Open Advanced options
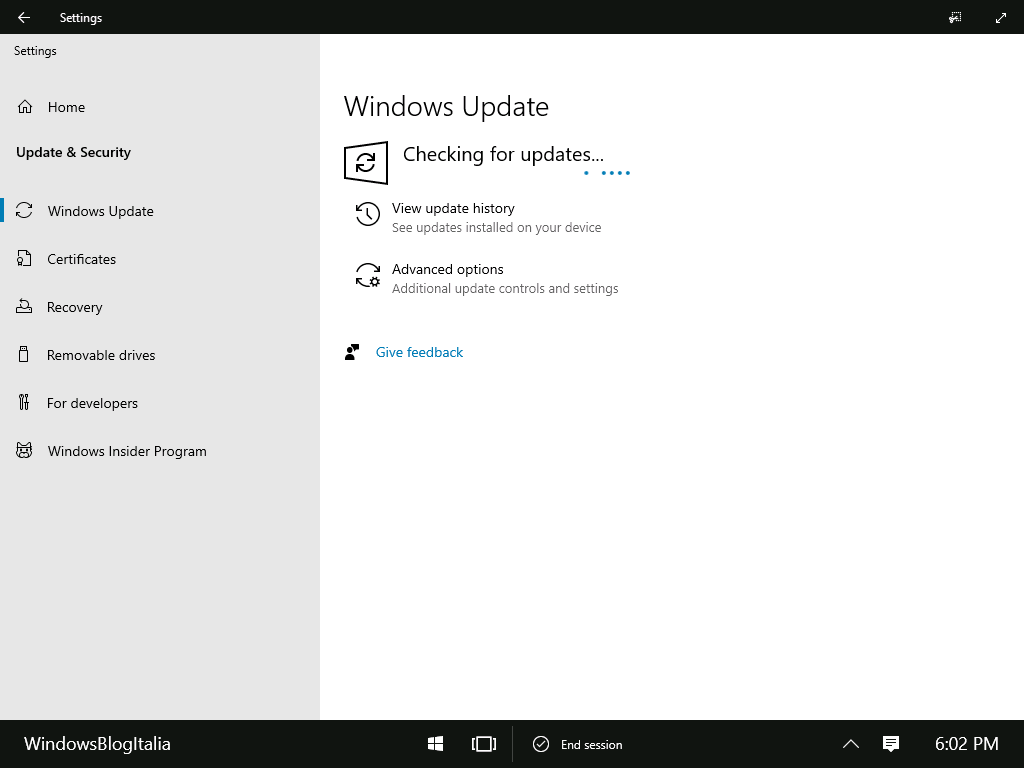Viewport: 1024px width, 768px height. [447, 269]
